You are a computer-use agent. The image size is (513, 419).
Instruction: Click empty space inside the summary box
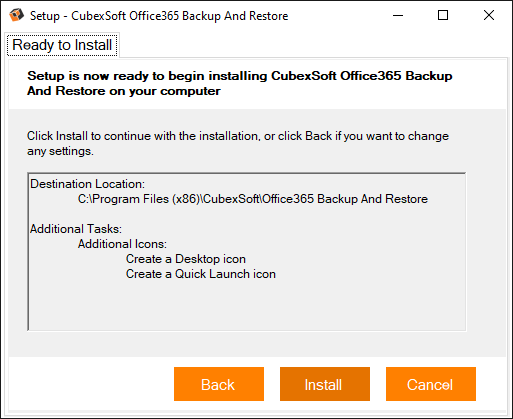[247, 307]
